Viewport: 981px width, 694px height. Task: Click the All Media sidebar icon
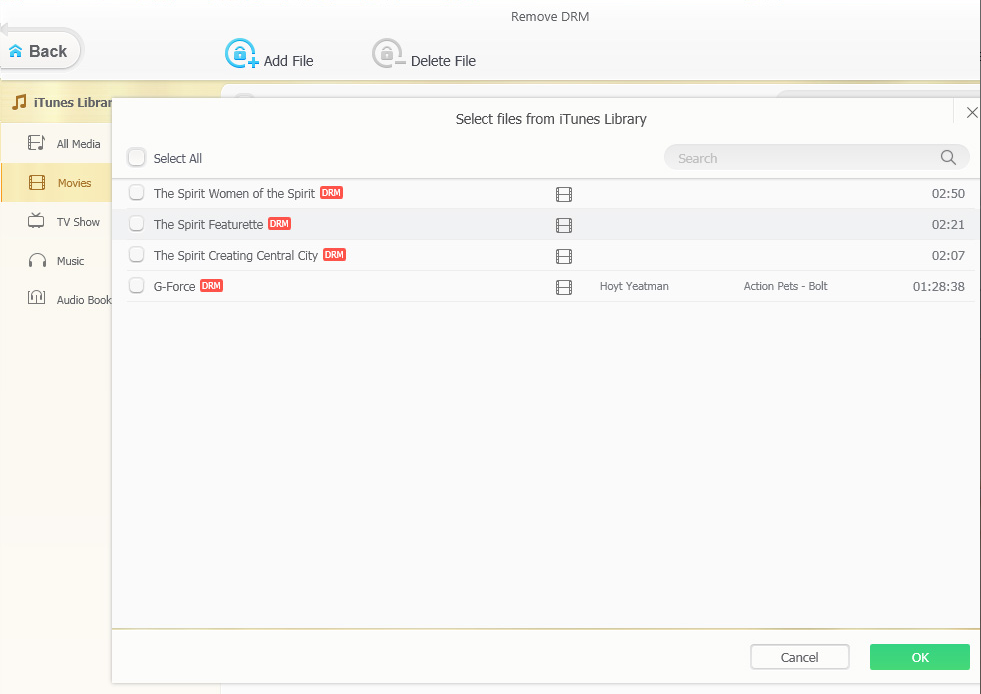click(37, 144)
